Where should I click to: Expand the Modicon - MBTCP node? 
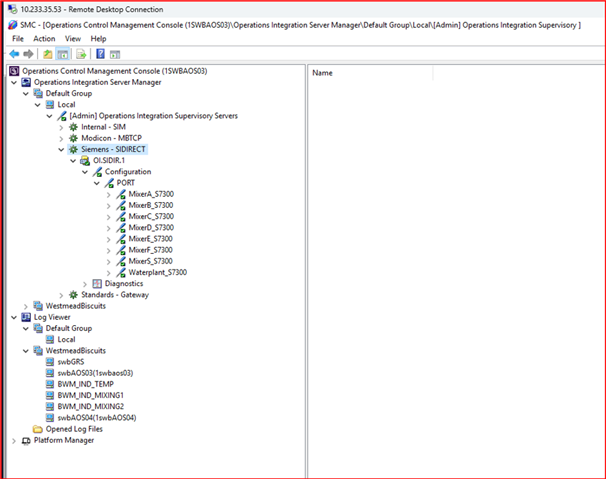[61, 138]
